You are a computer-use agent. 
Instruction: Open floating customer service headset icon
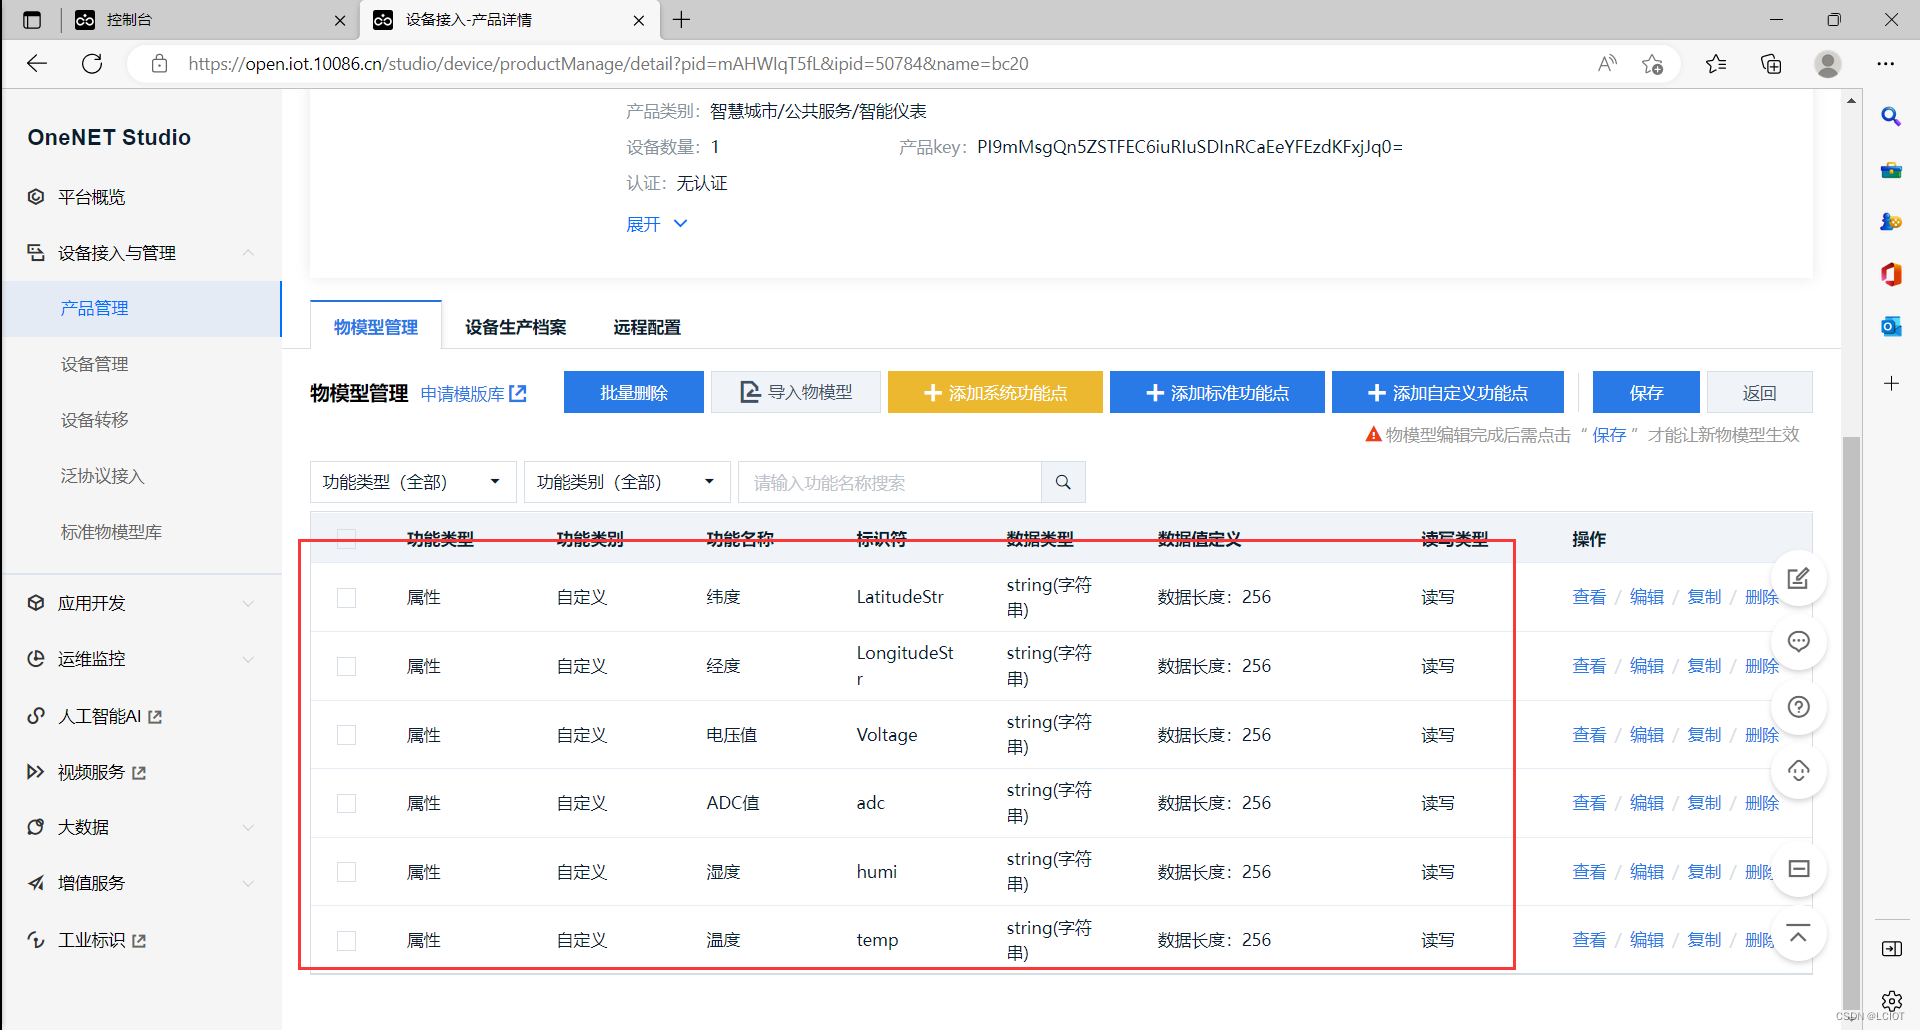(1798, 771)
